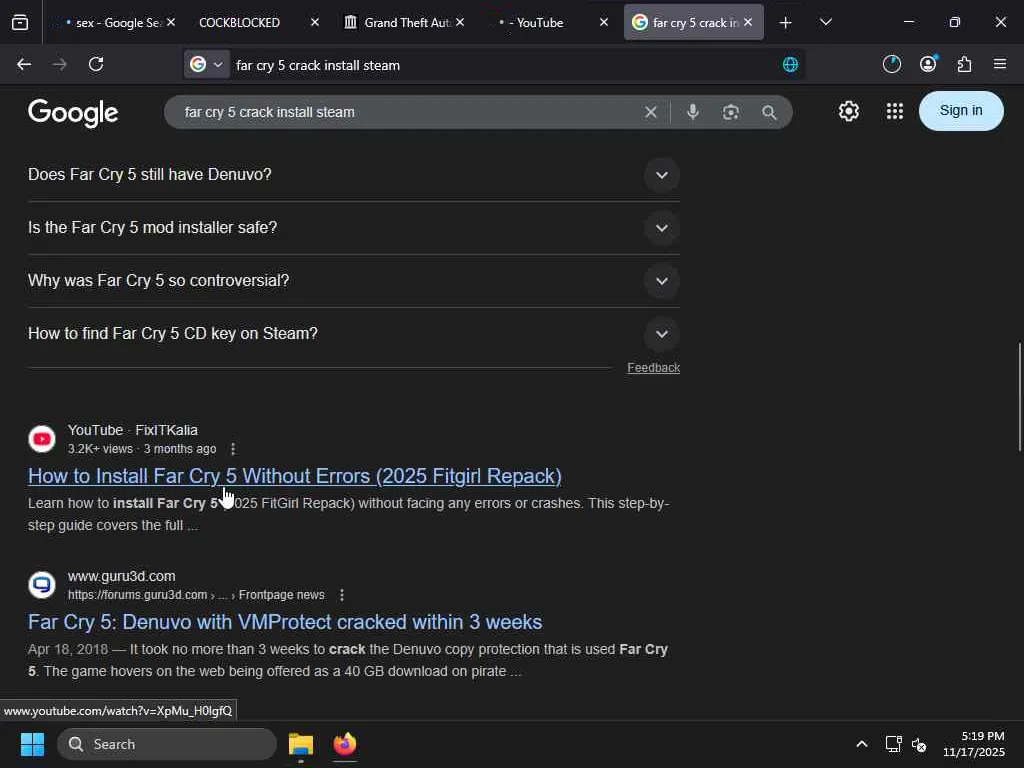Open the Windows Start menu
This screenshot has width=1024, height=768.
[x=32, y=744]
